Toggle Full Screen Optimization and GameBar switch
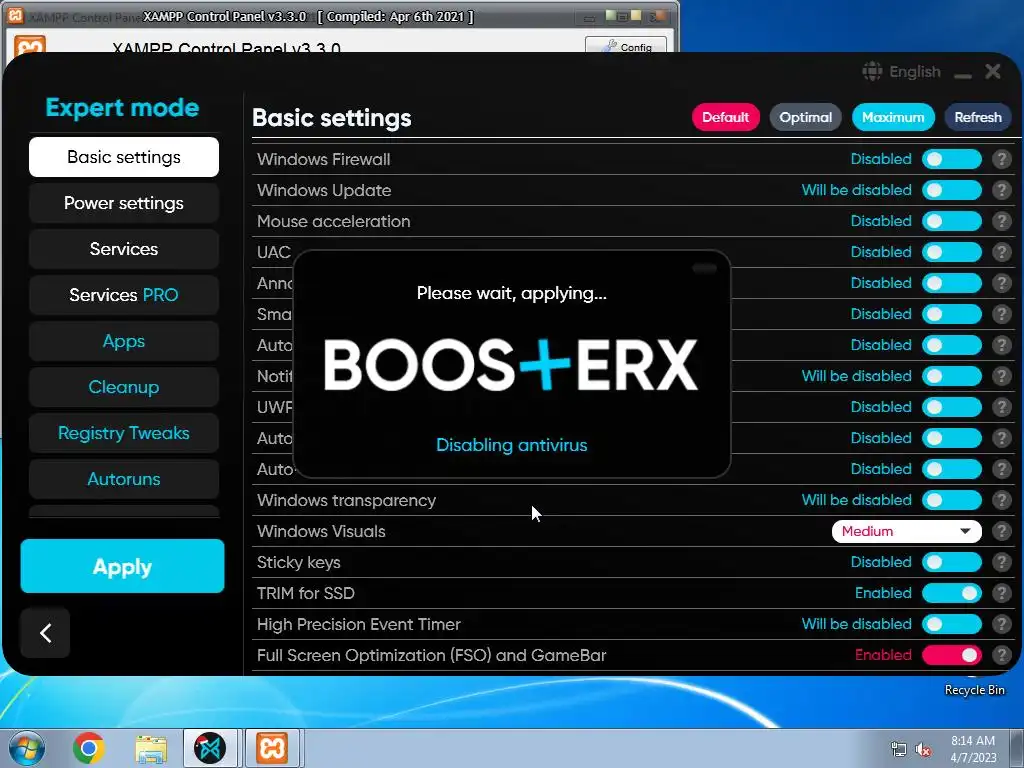Image resolution: width=1024 pixels, height=768 pixels. [x=952, y=655]
